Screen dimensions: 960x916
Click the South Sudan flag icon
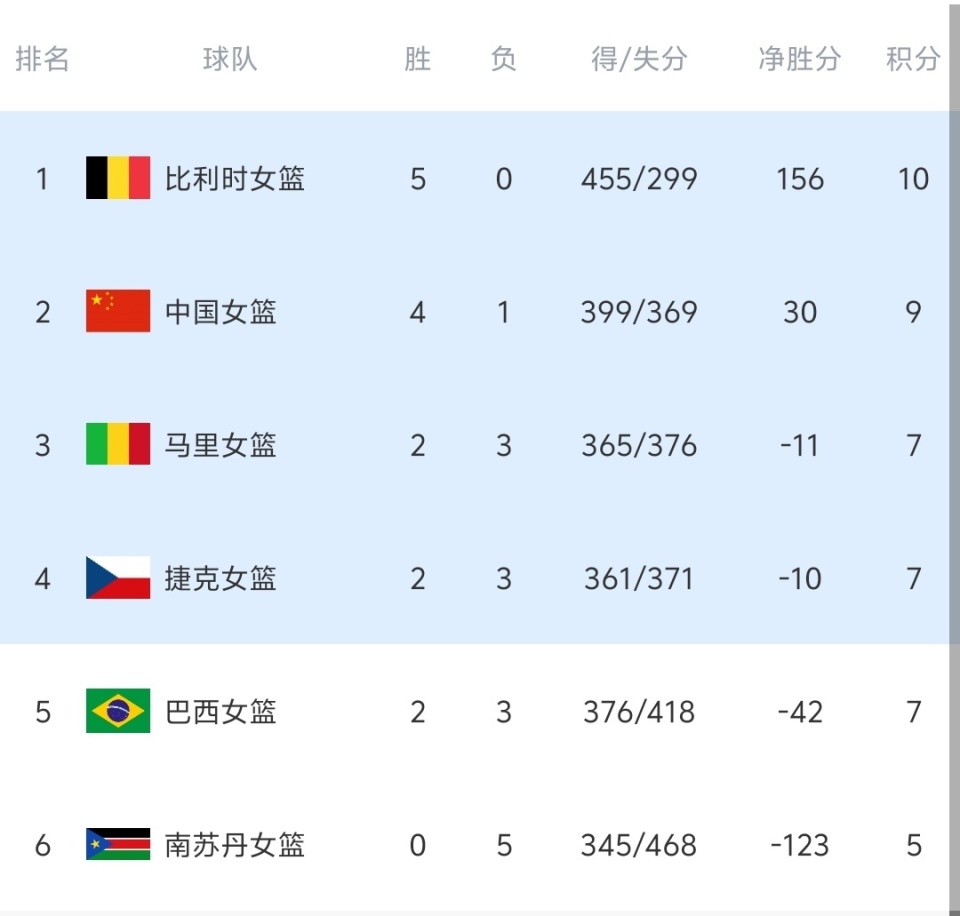[x=118, y=845]
